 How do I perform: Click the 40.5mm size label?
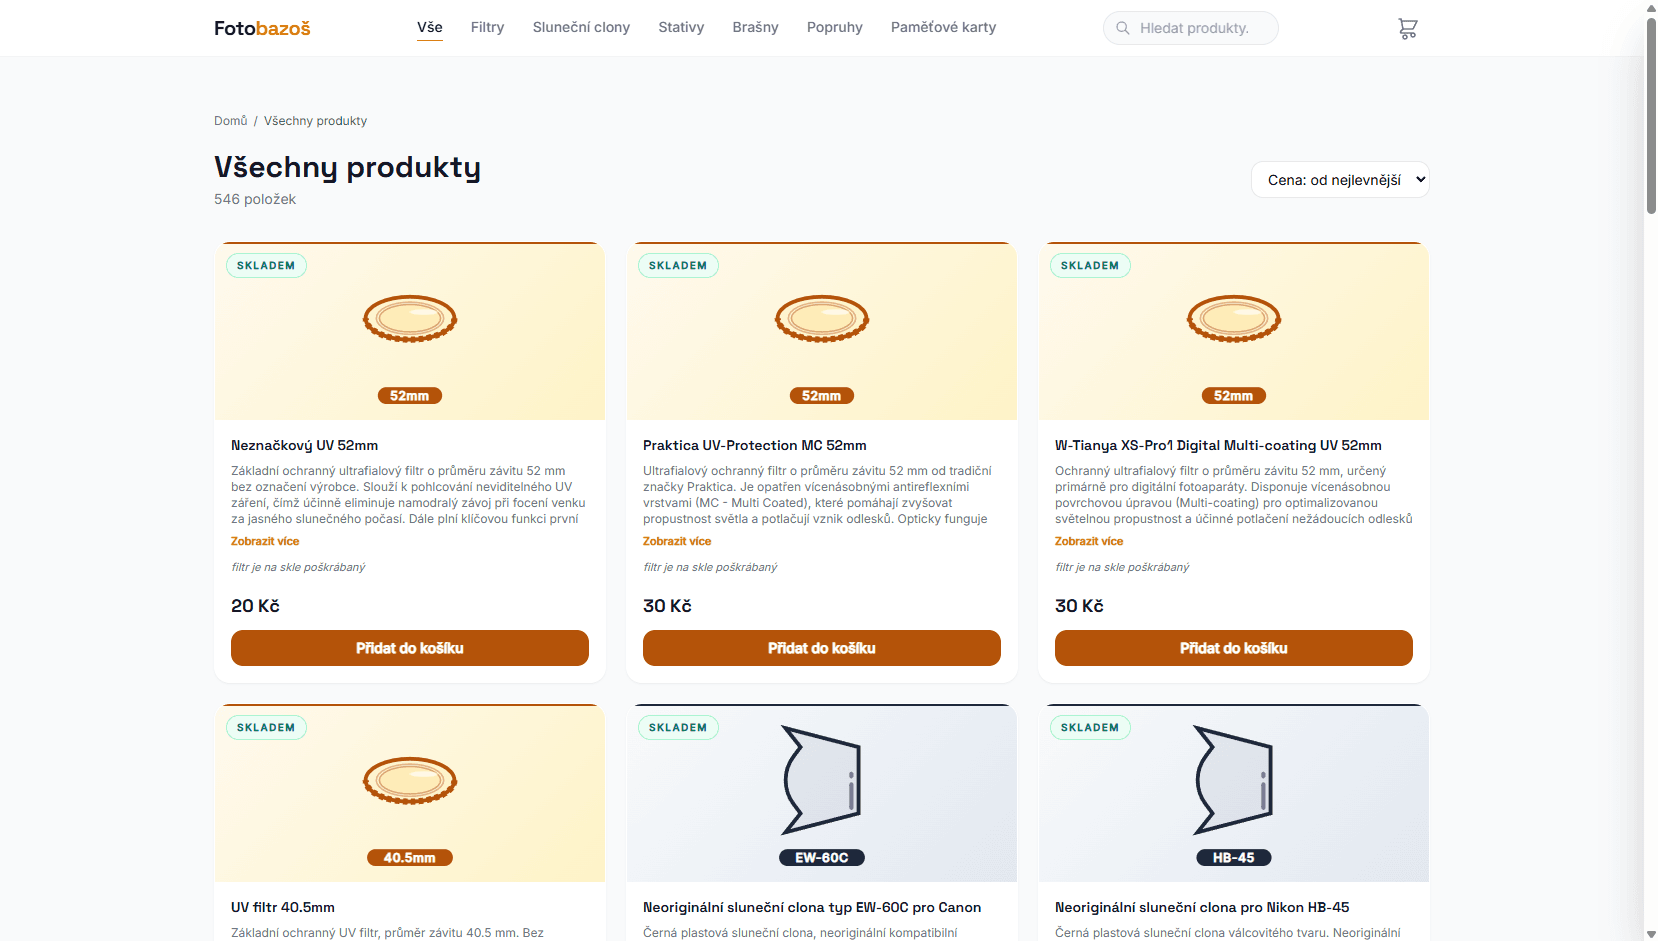(410, 858)
